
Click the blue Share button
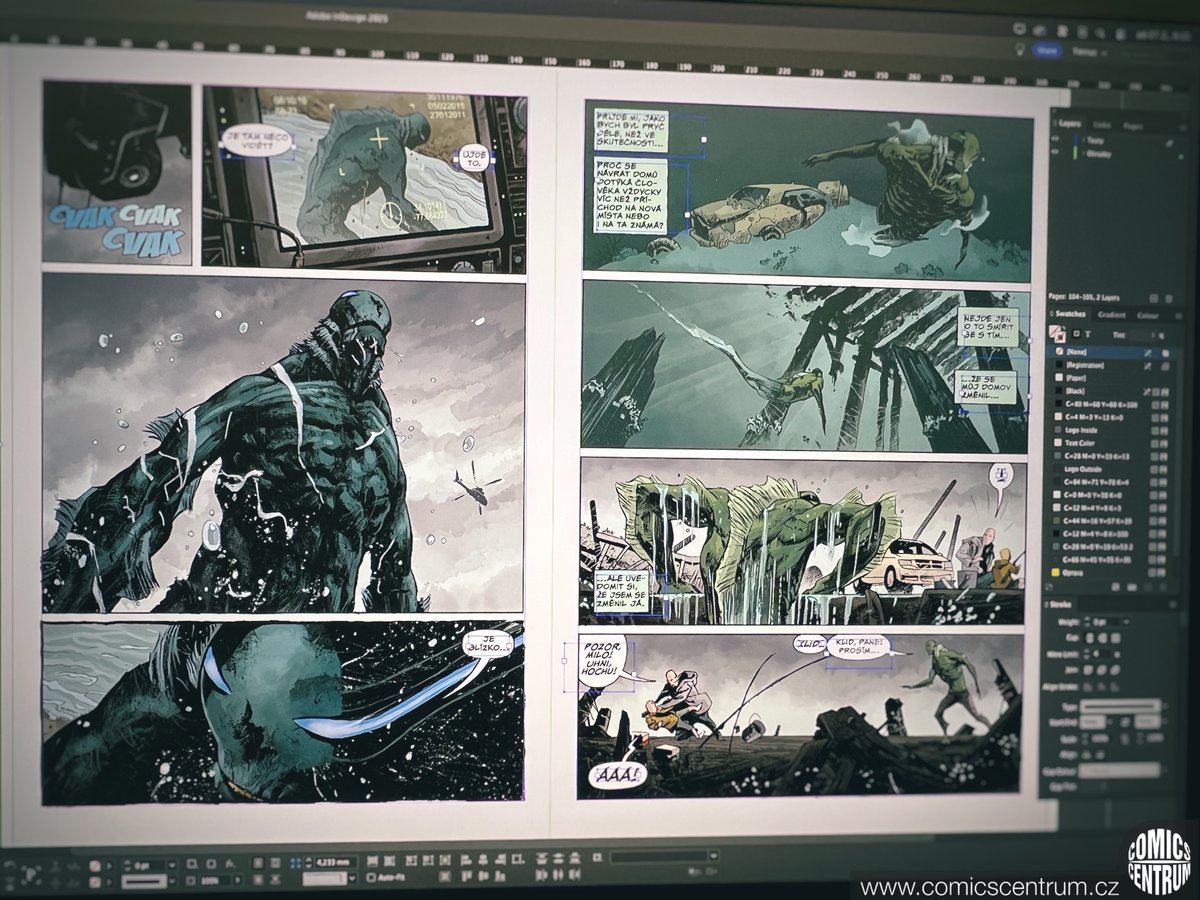pos(1047,50)
